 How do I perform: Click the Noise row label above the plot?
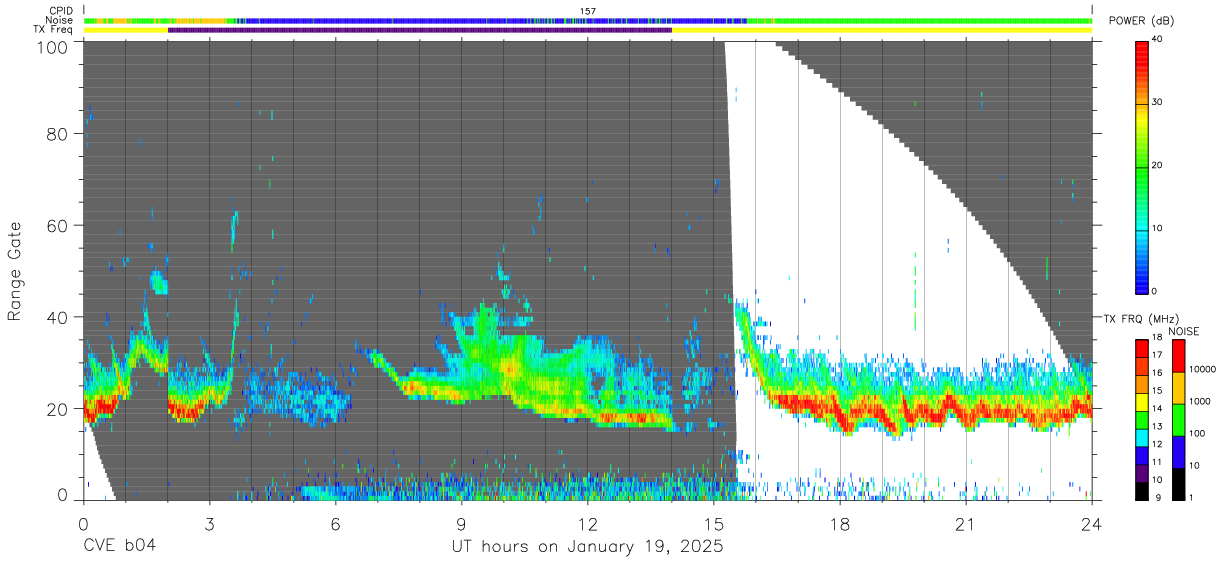[60, 20]
